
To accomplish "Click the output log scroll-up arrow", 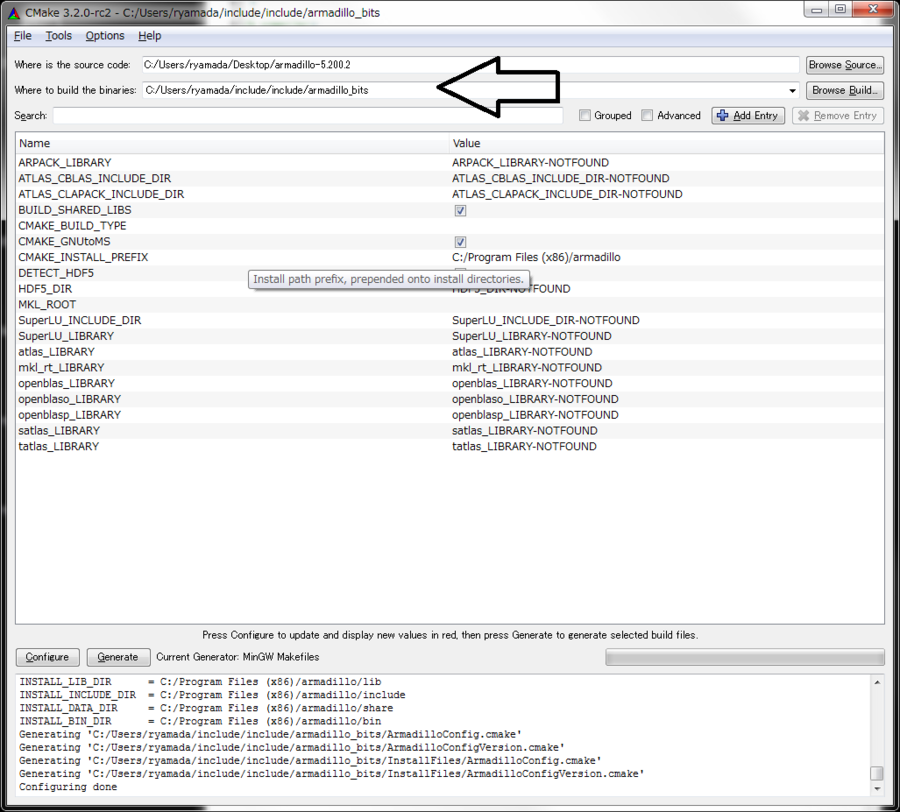I will click(876, 682).
